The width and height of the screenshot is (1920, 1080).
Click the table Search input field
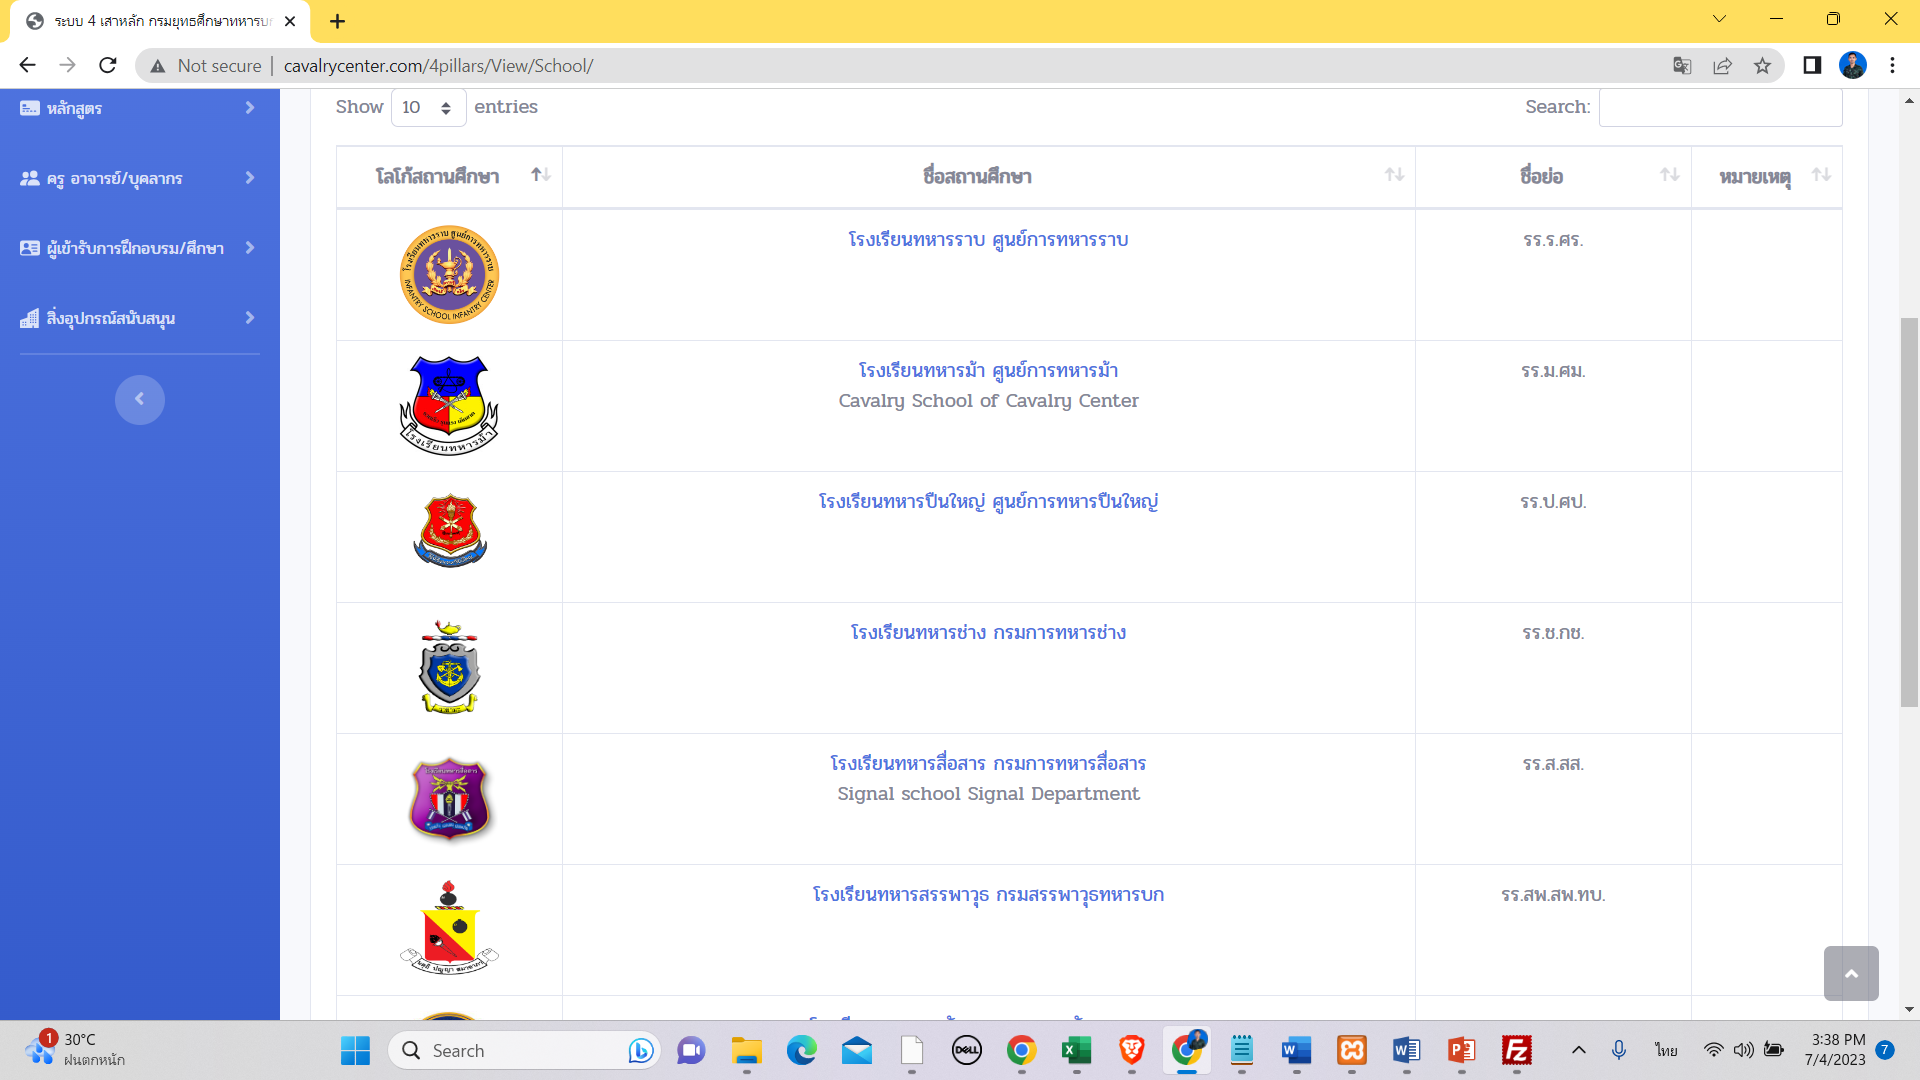1719,107
